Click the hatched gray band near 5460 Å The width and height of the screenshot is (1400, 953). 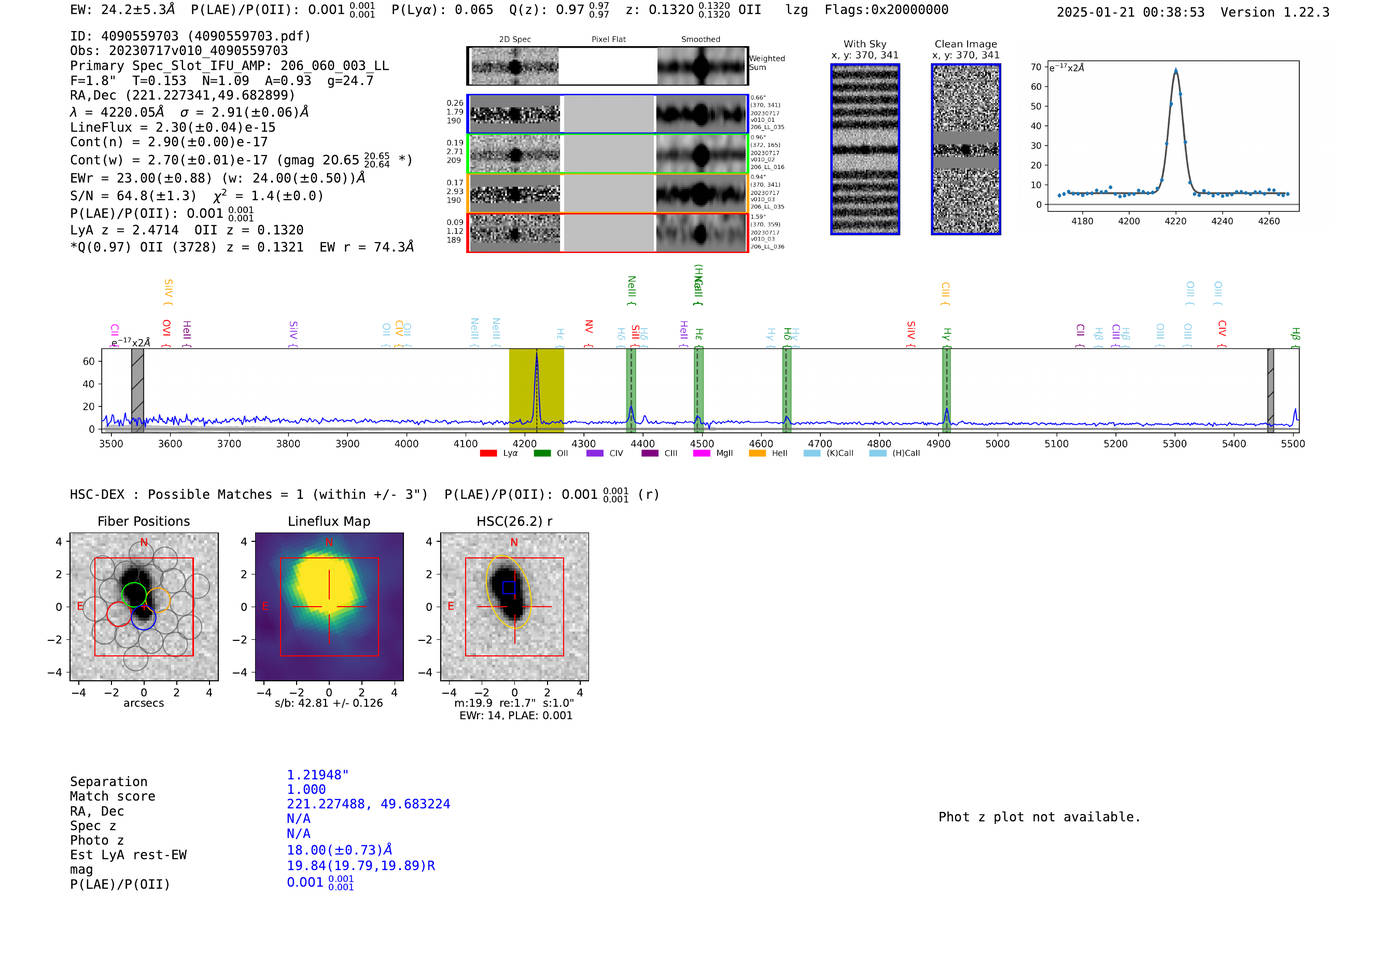[x=1270, y=390]
